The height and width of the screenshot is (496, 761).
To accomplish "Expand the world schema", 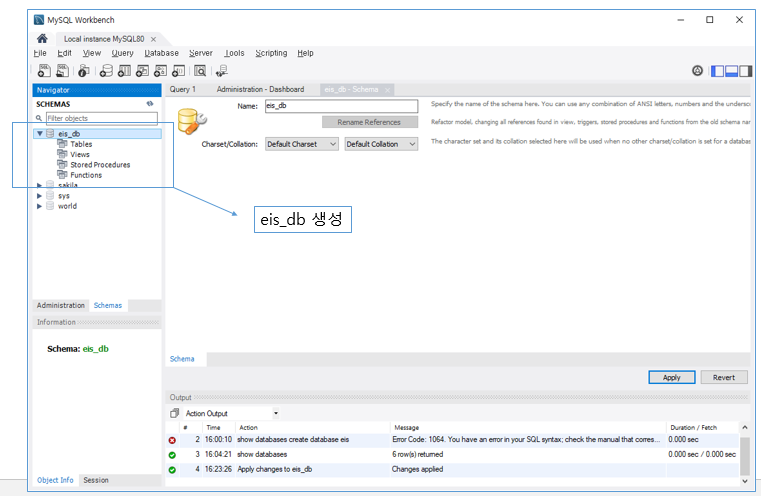I will point(39,206).
